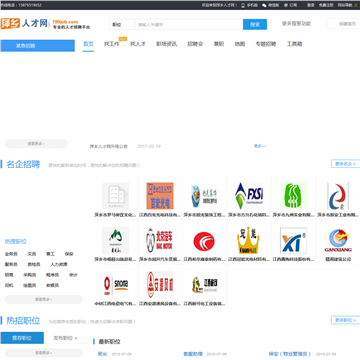Open 更多搜索功能 advanced search link
360x360 pixels.
tap(296, 24)
